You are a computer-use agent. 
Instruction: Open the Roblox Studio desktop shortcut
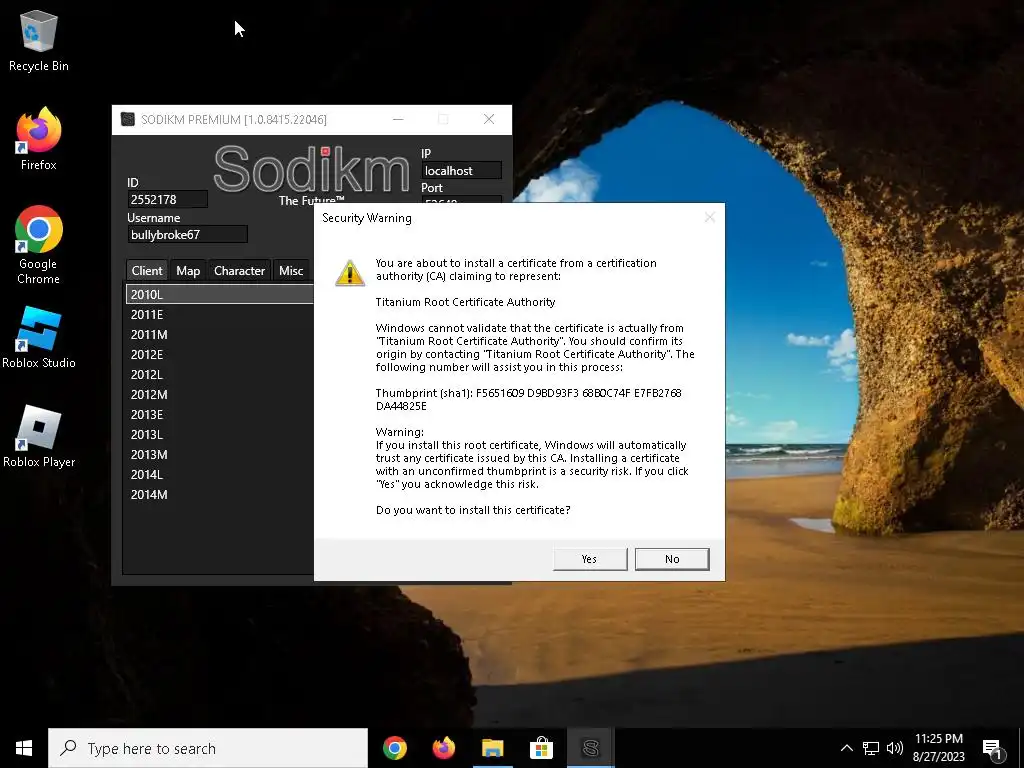click(x=39, y=338)
